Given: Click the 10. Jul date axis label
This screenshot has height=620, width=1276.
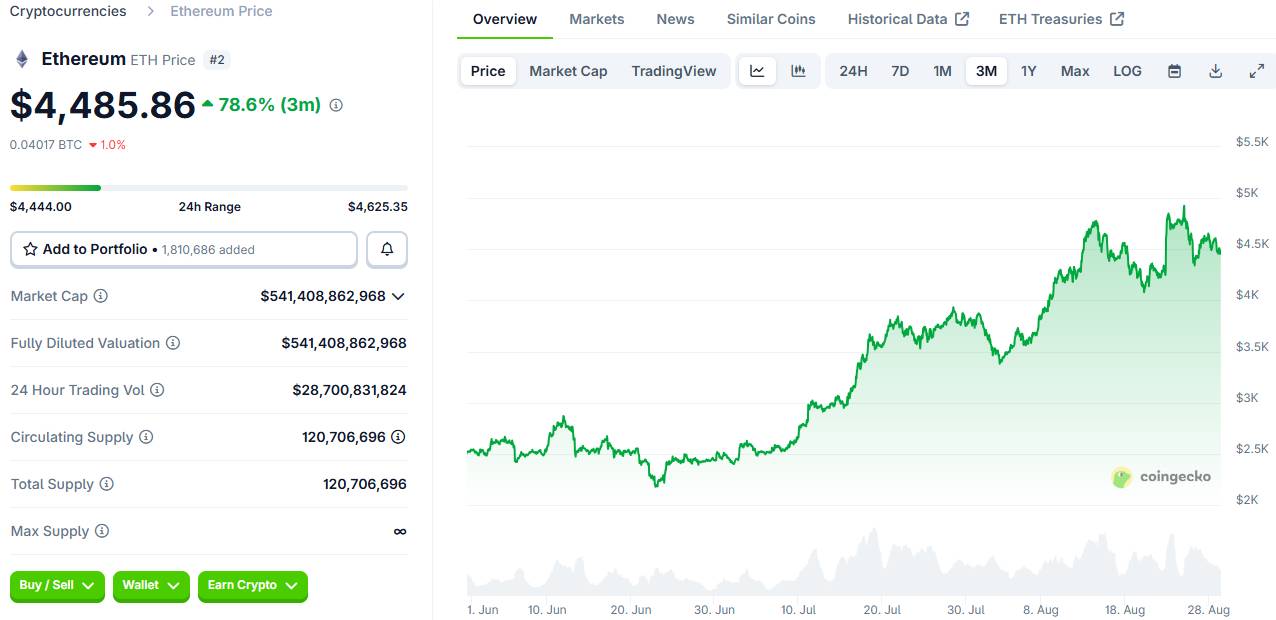Looking at the screenshot, I should click(799, 610).
